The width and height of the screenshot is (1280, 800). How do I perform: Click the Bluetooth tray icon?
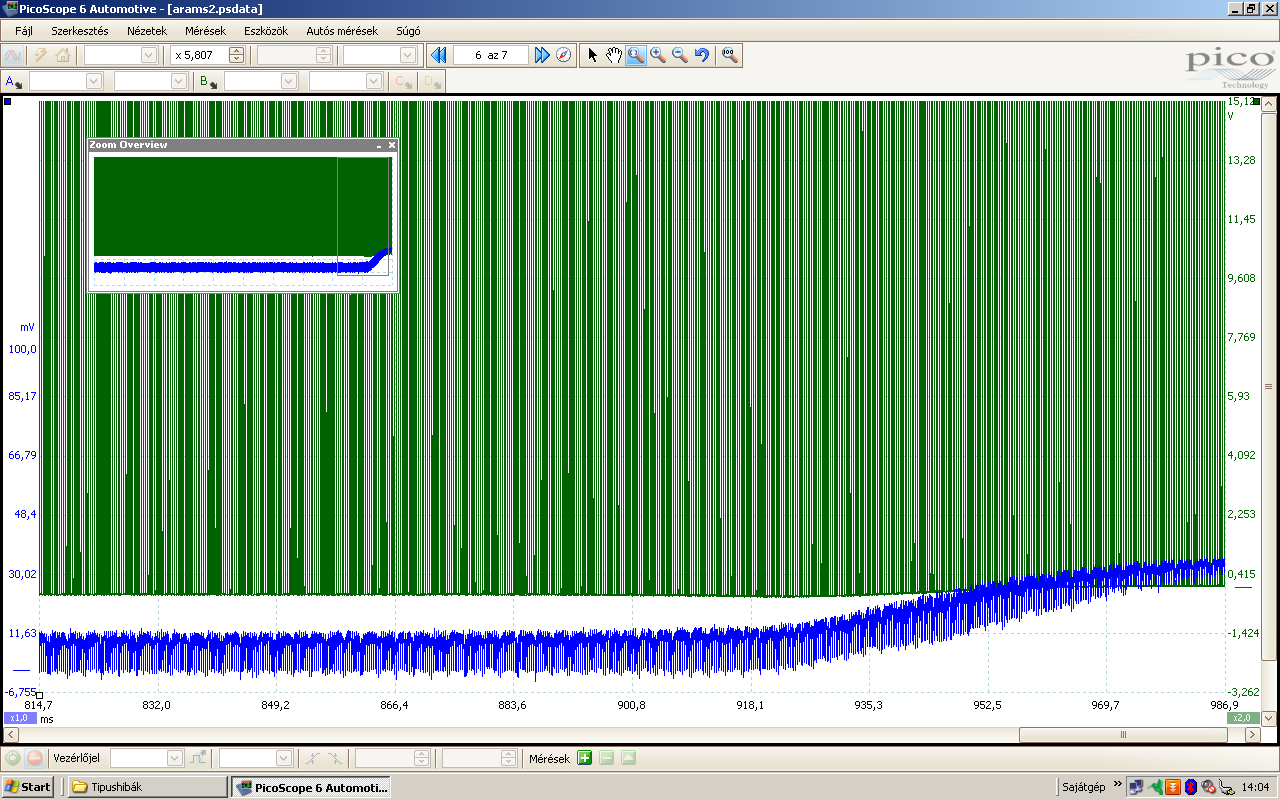point(1191,787)
